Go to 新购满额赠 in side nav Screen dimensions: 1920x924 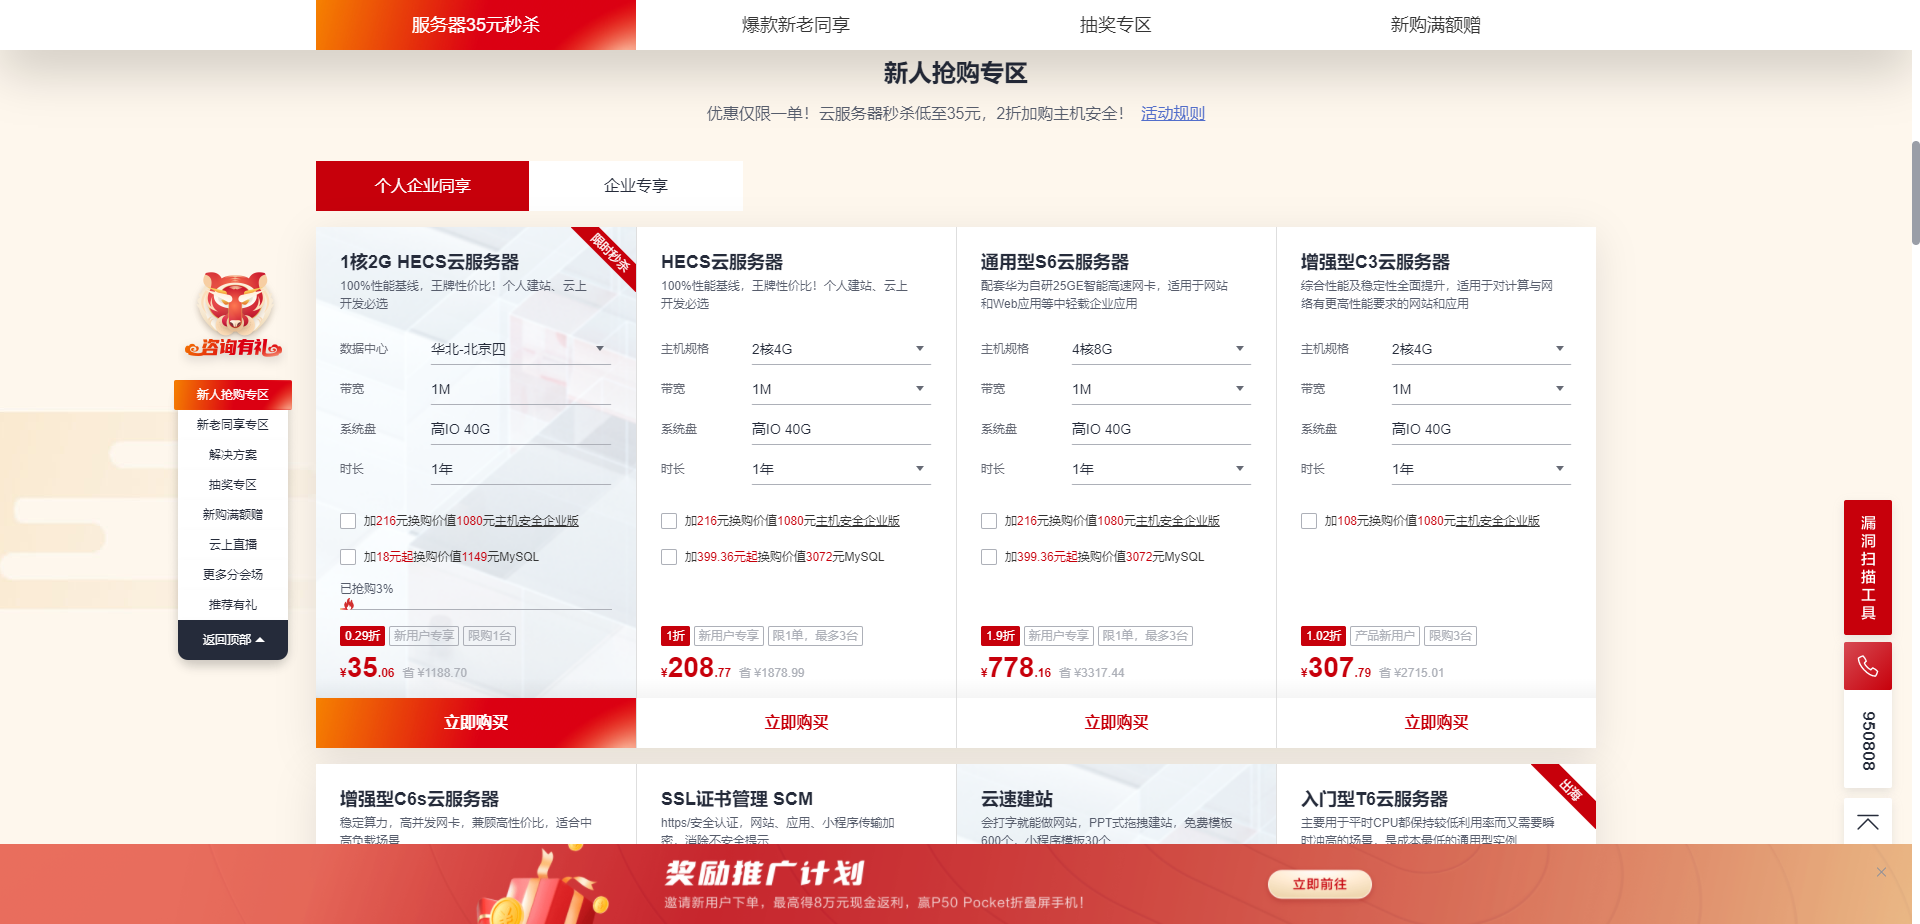(x=233, y=515)
